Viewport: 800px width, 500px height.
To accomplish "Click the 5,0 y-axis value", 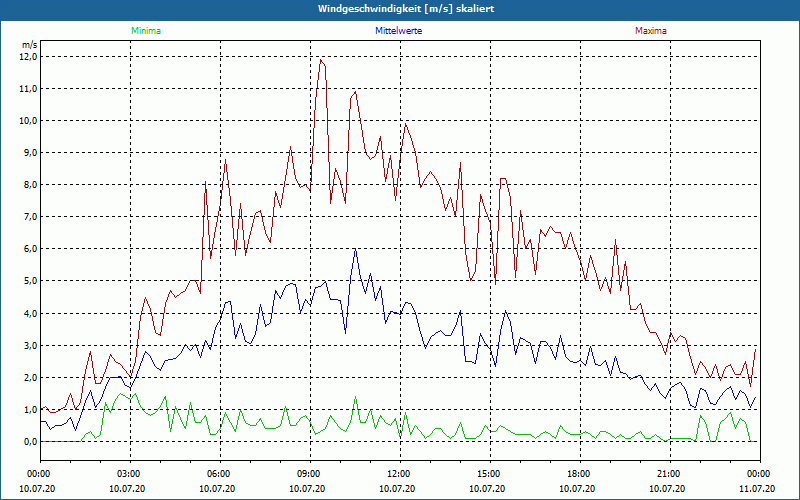I will coord(30,281).
